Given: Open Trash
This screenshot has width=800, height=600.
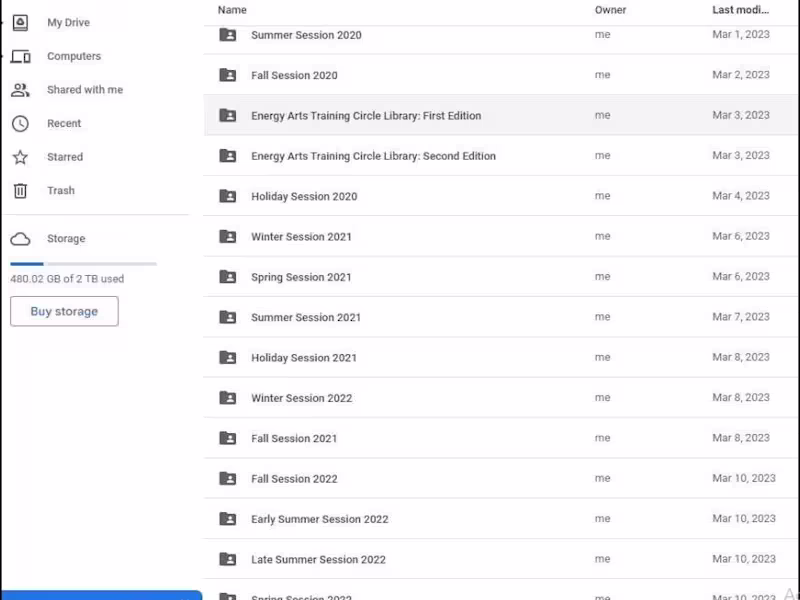Looking at the screenshot, I should (x=61, y=190).
